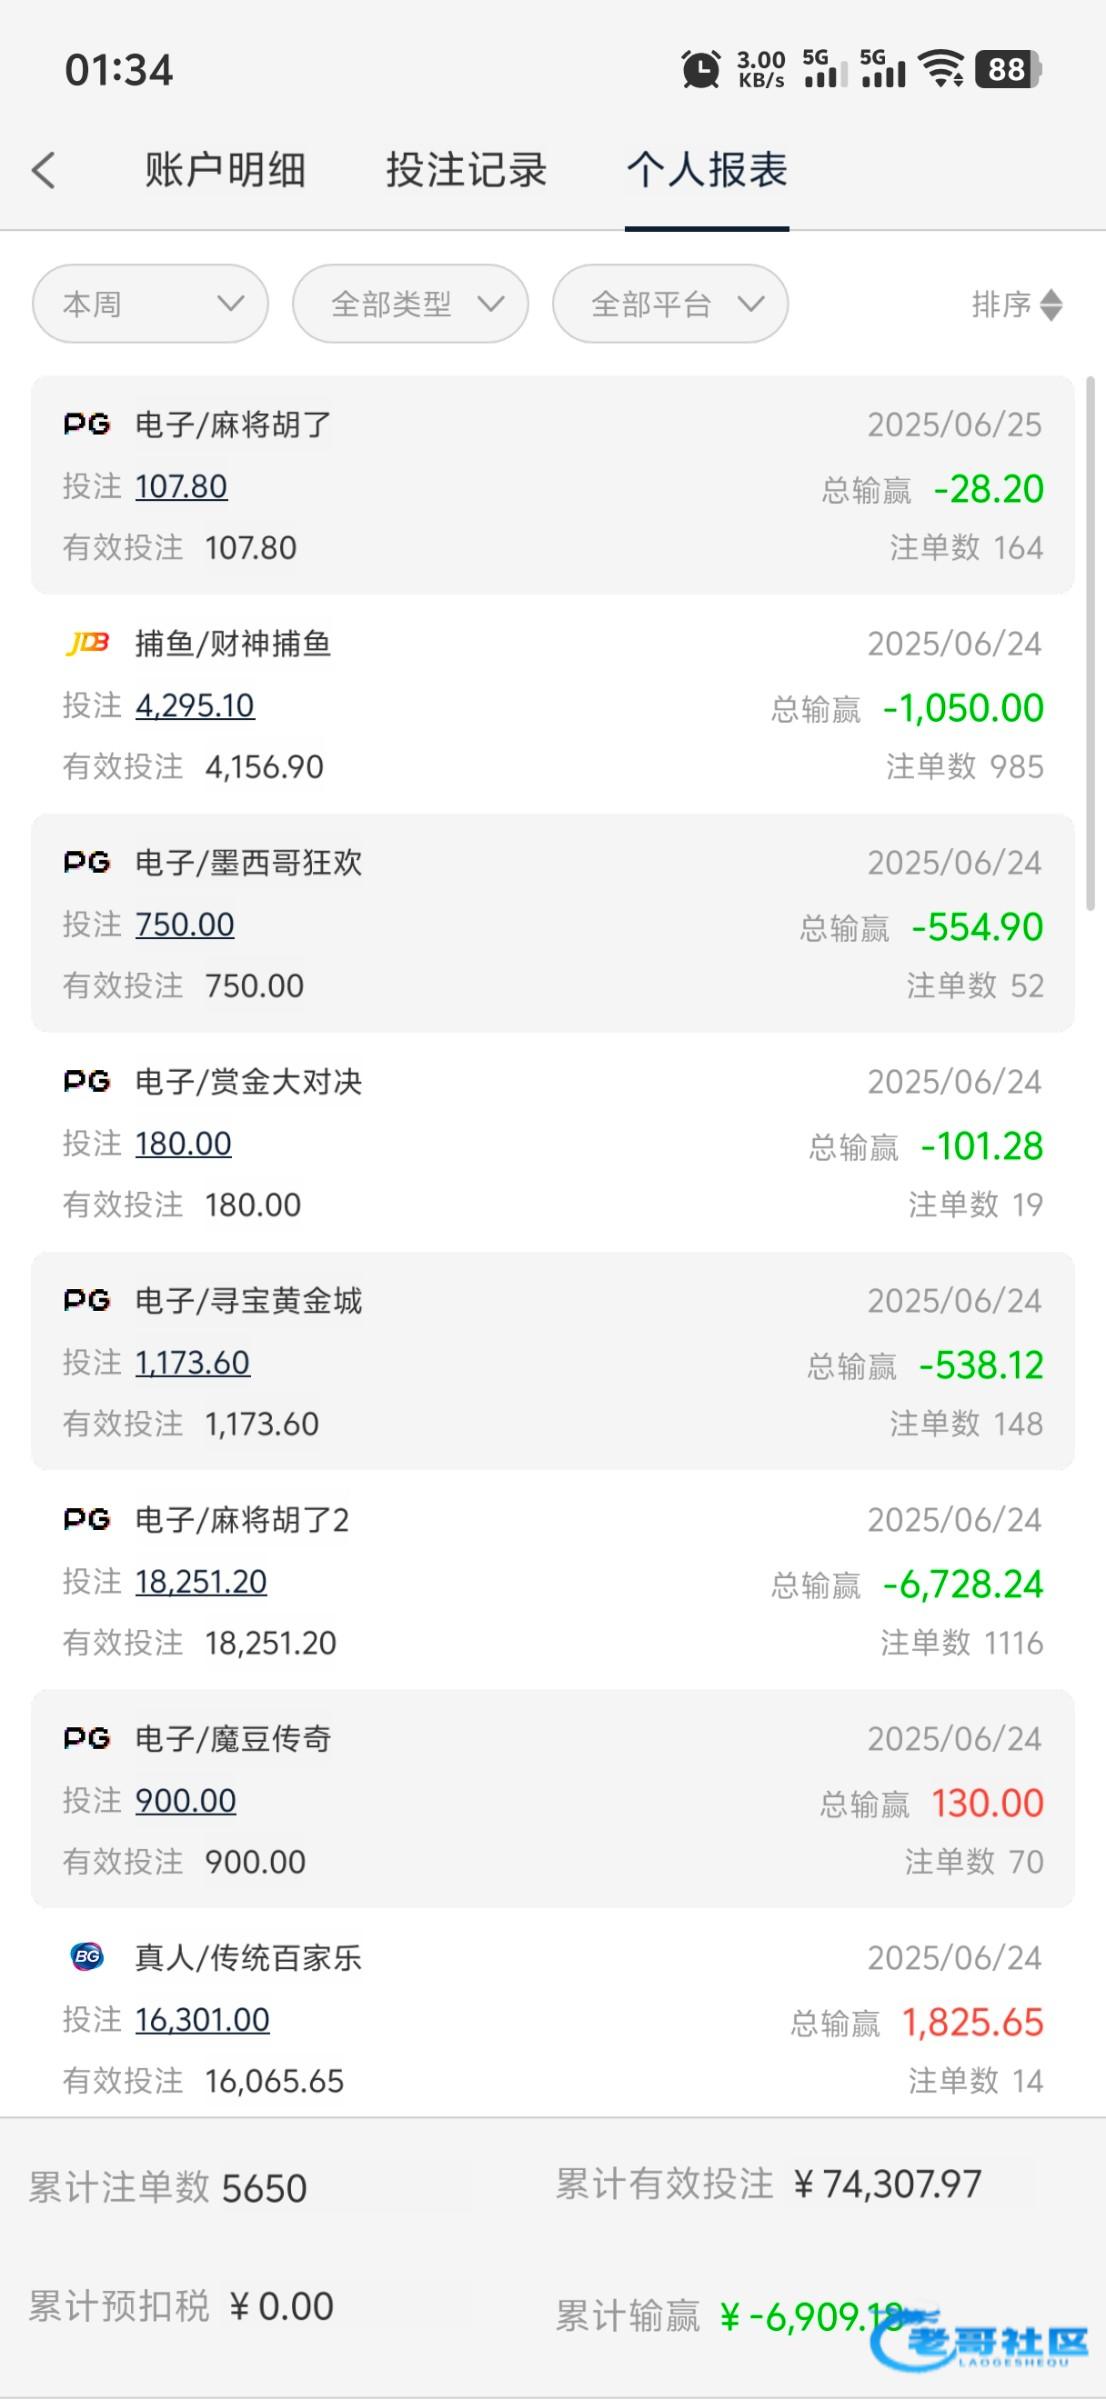Switch to the 投注记录 tab
Viewport: 1106px width, 2400px height.
point(466,170)
